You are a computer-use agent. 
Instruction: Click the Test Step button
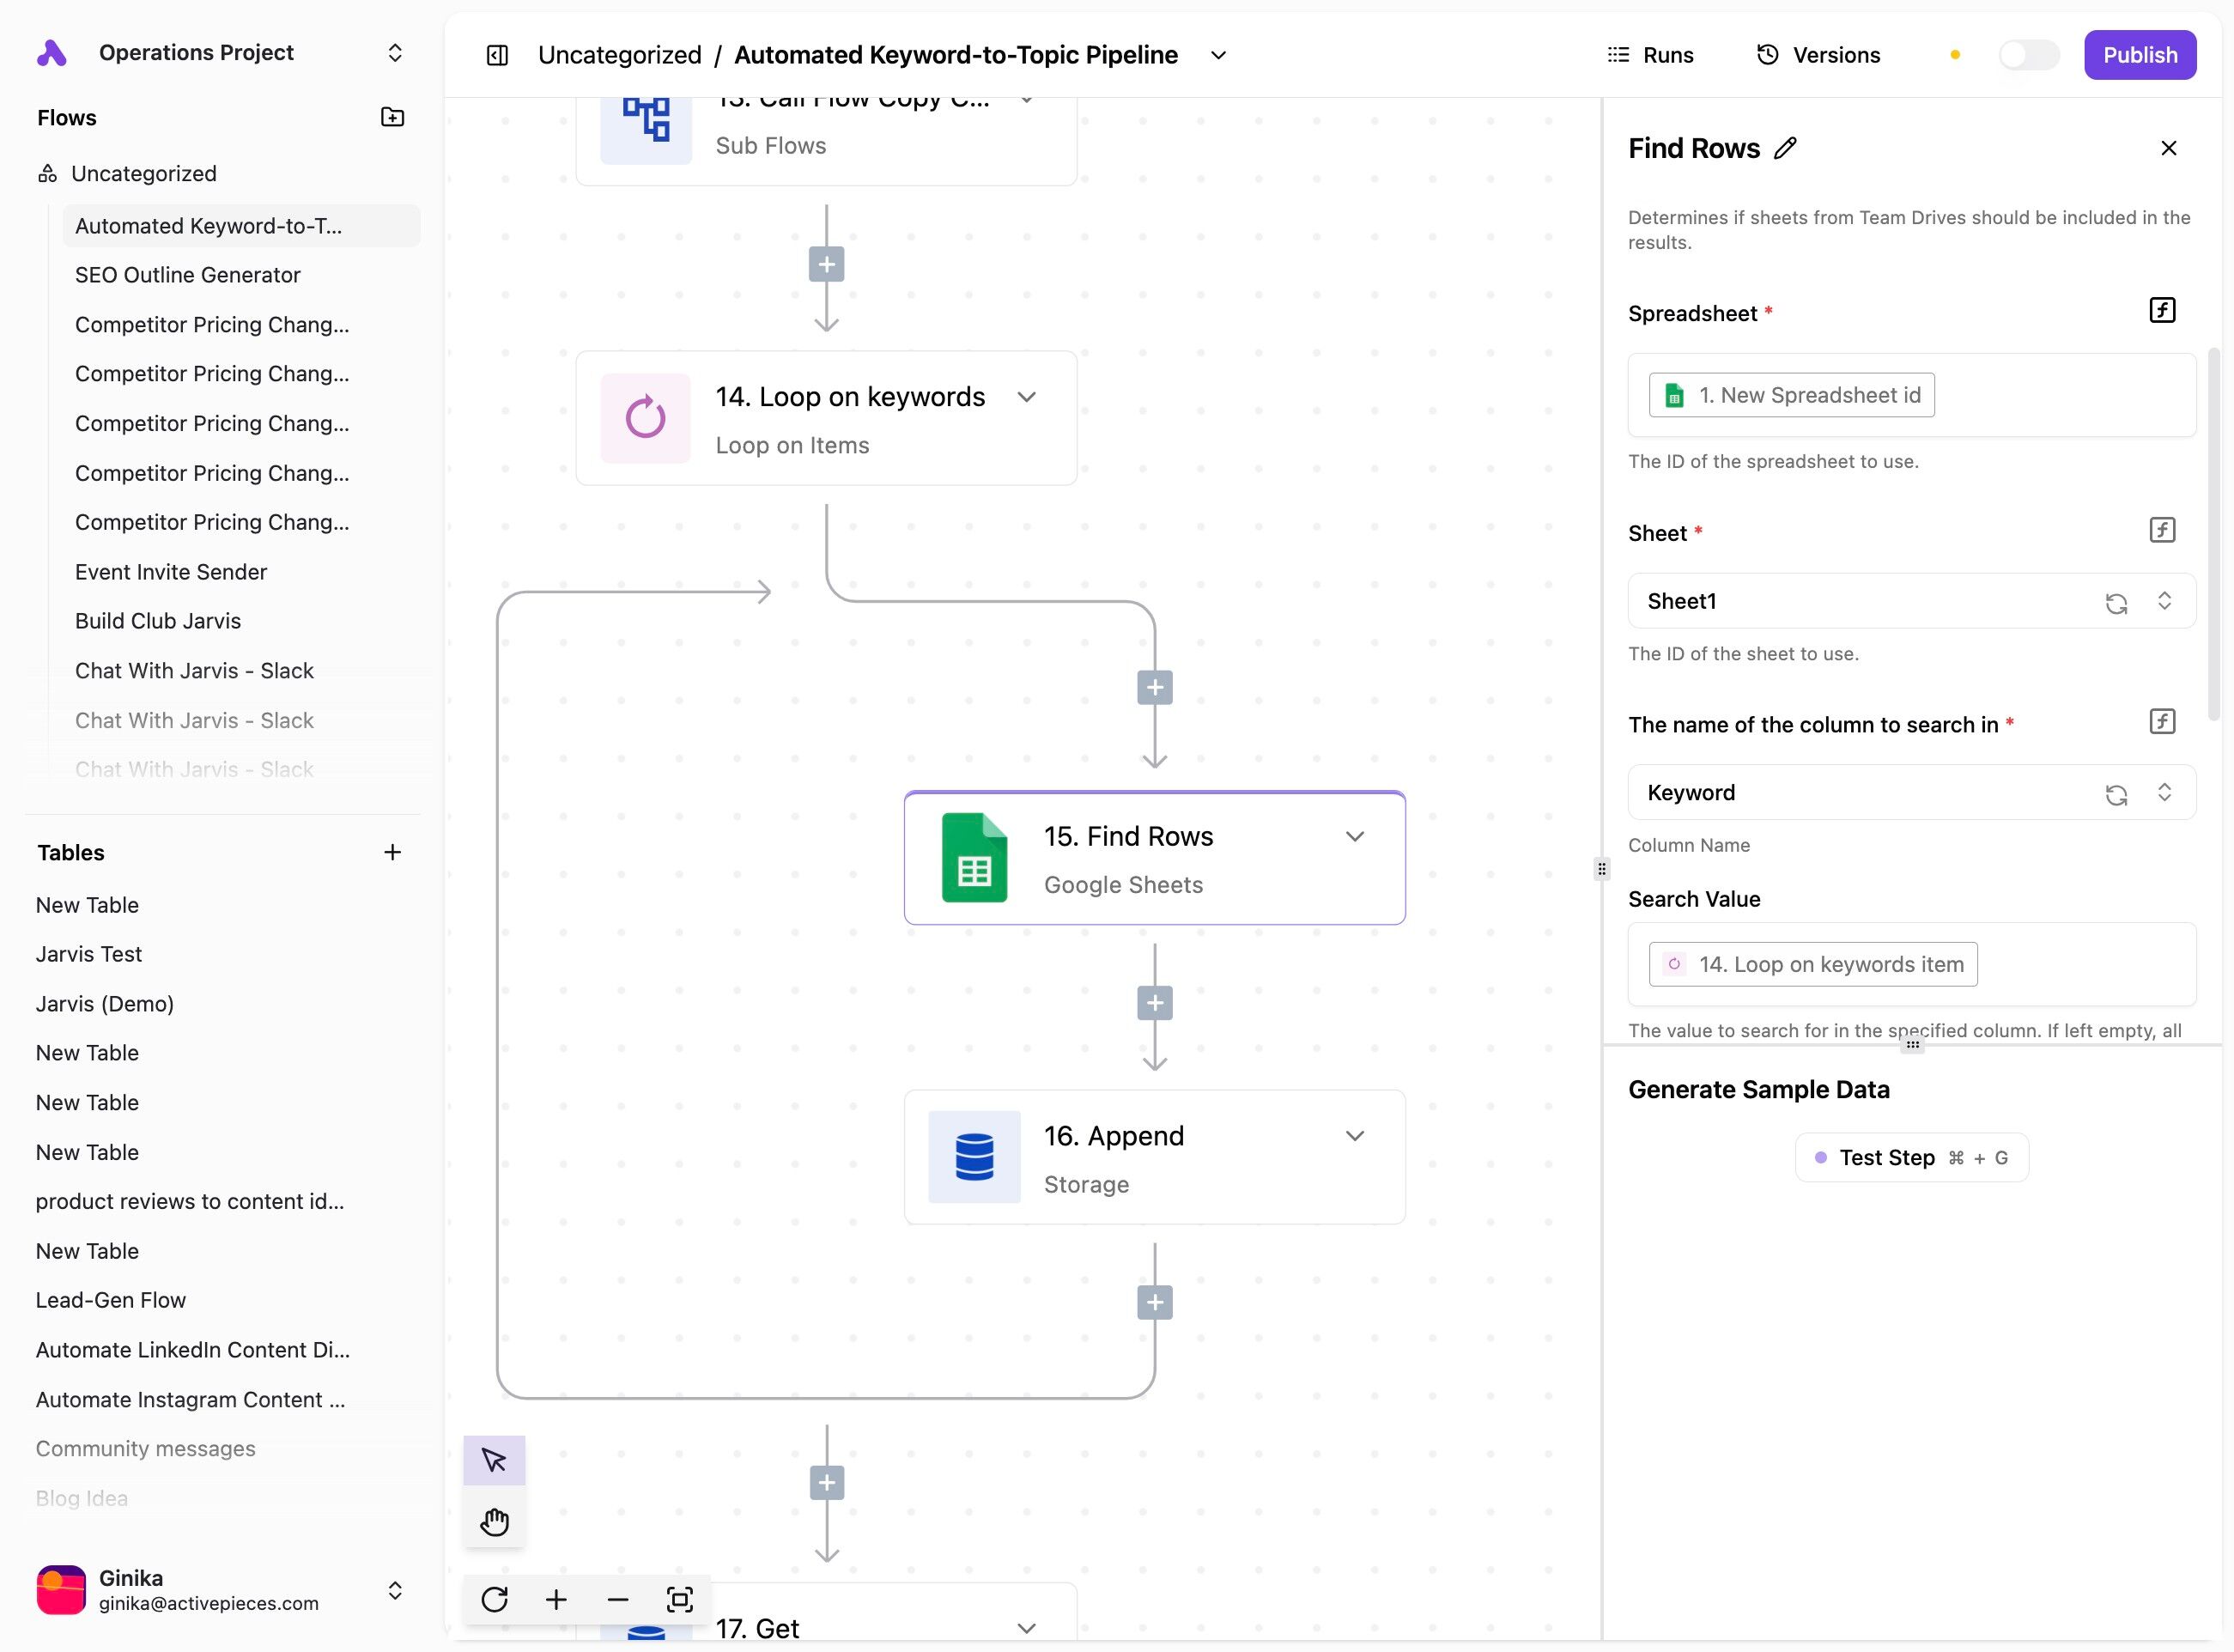point(1911,1157)
